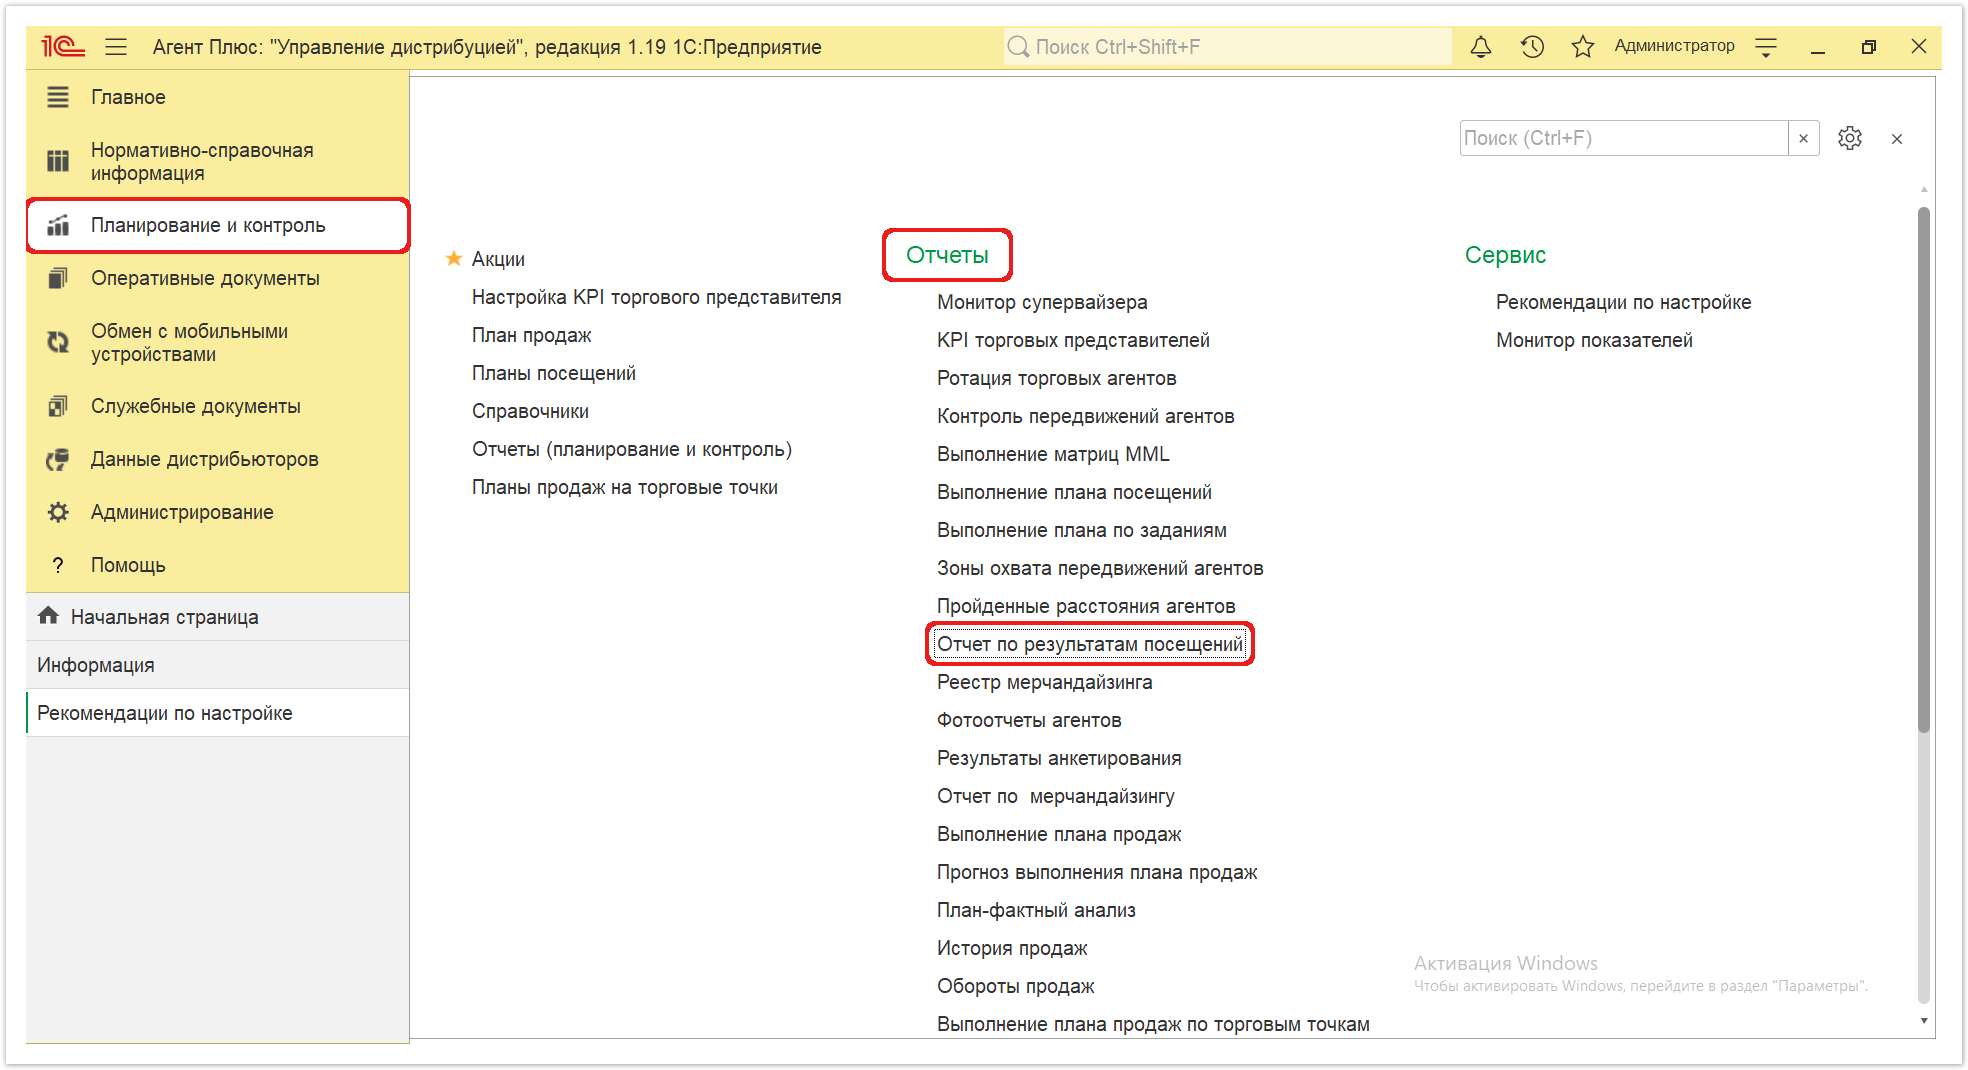Screen dimensions: 1968x1070
Task: Open Монитор показателей in Сервис
Action: click(1594, 340)
